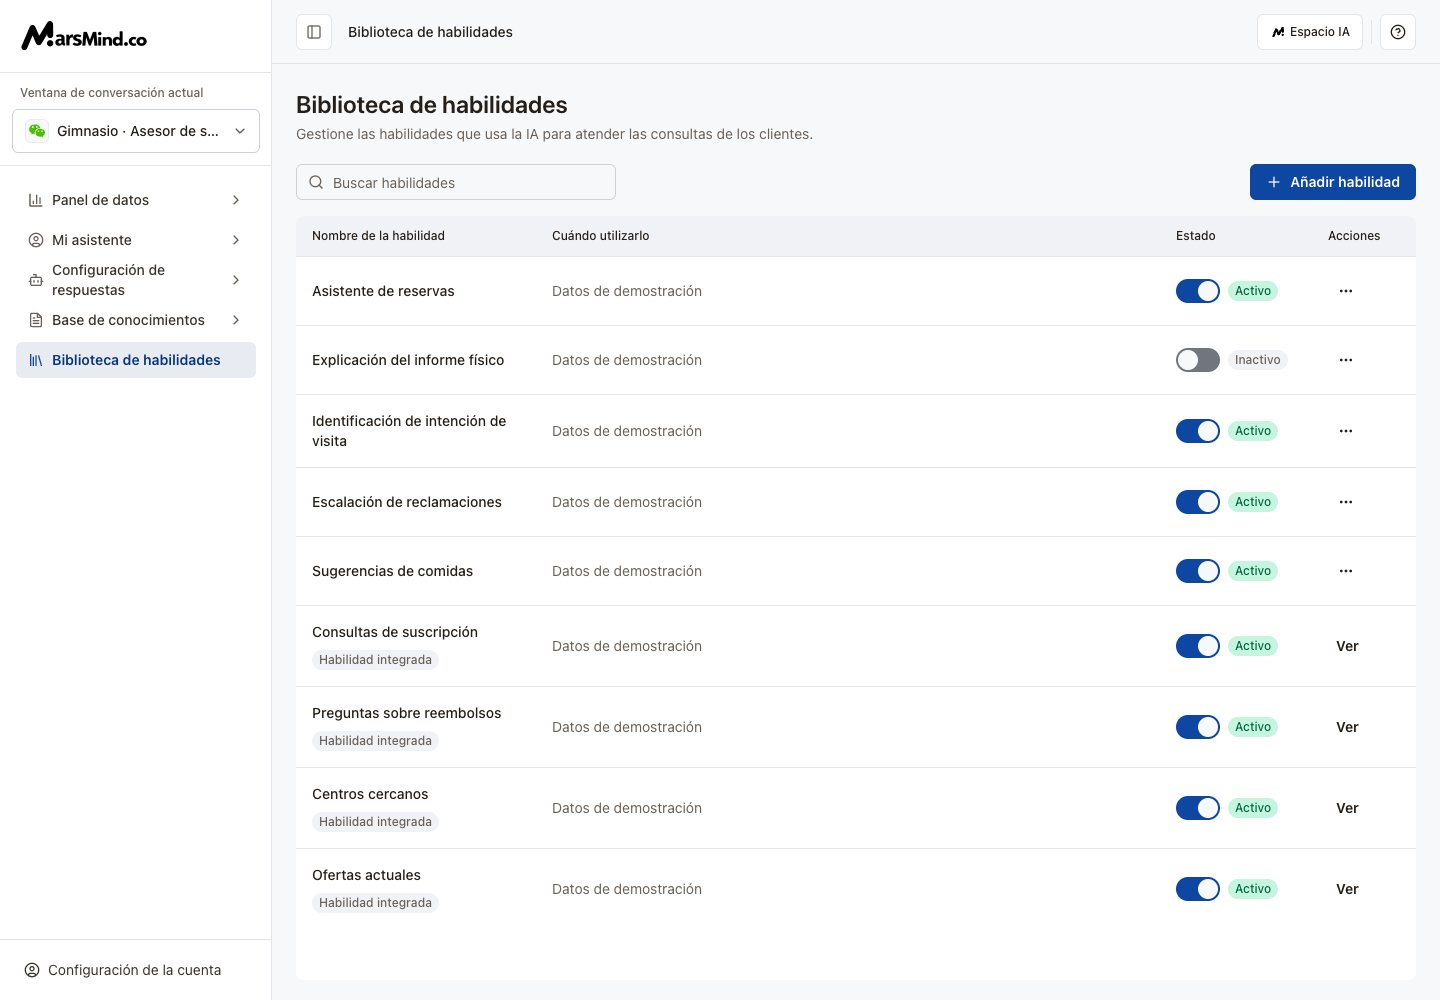This screenshot has height=1000, width=1440.
Task: Toggle the sidebar panel icon
Action: 314,32
